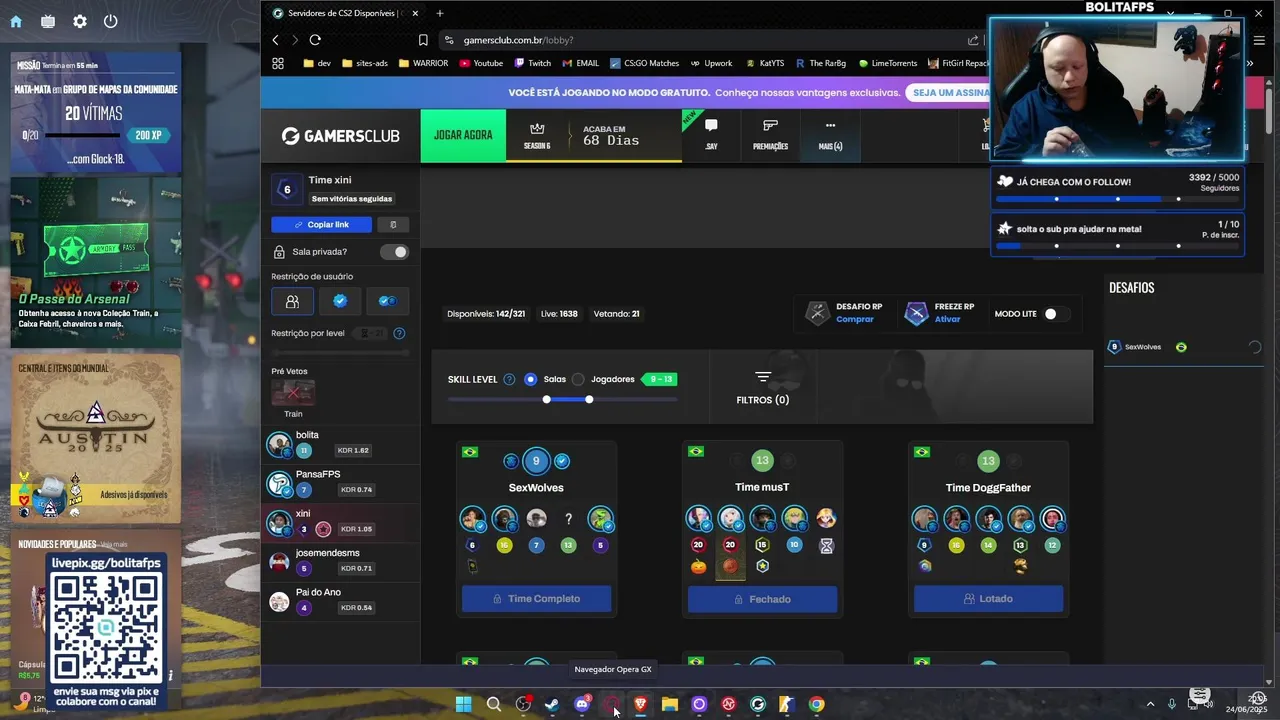Open Google Chrome from the taskbar
Viewport: 1280px width, 720px height.
(x=817, y=704)
